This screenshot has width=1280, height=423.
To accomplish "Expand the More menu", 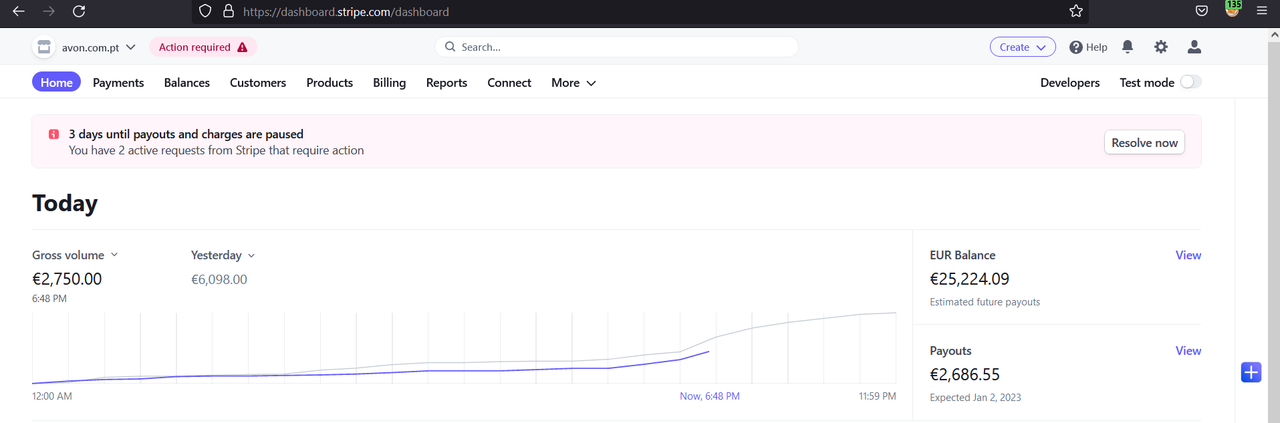I will [x=573, y=83].
